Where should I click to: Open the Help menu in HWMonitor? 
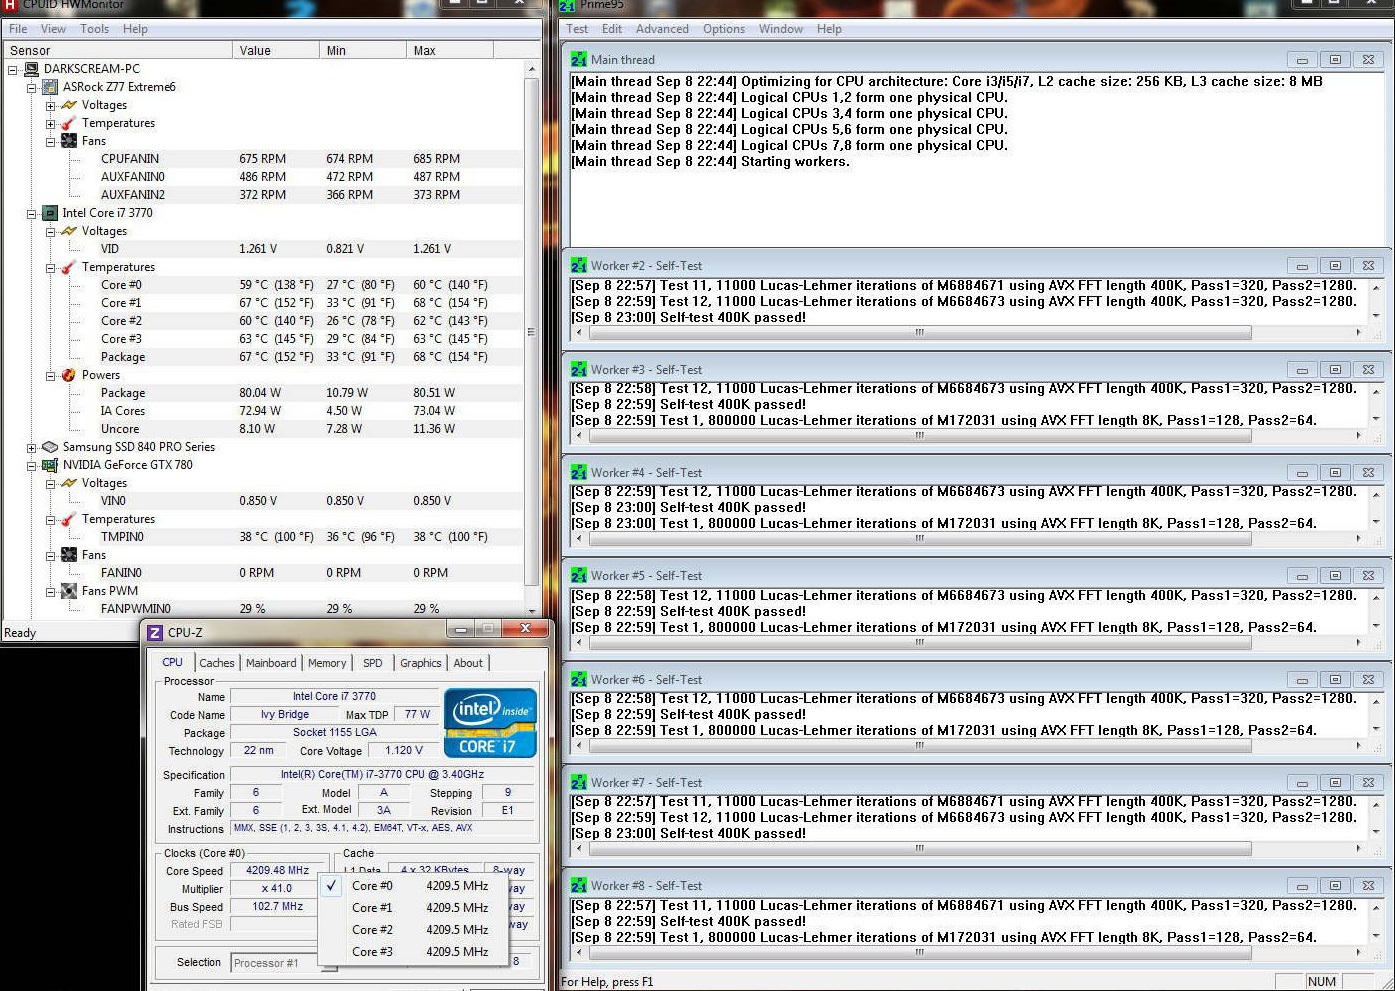pos(135,29)
